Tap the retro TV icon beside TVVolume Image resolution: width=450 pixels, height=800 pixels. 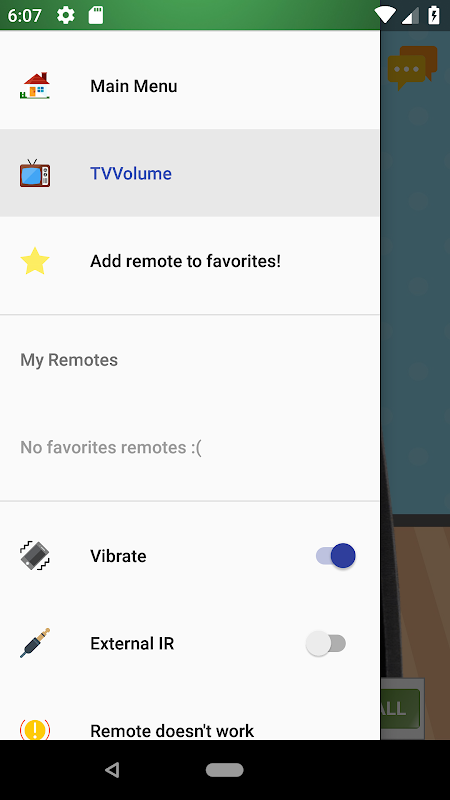(35, 173)
